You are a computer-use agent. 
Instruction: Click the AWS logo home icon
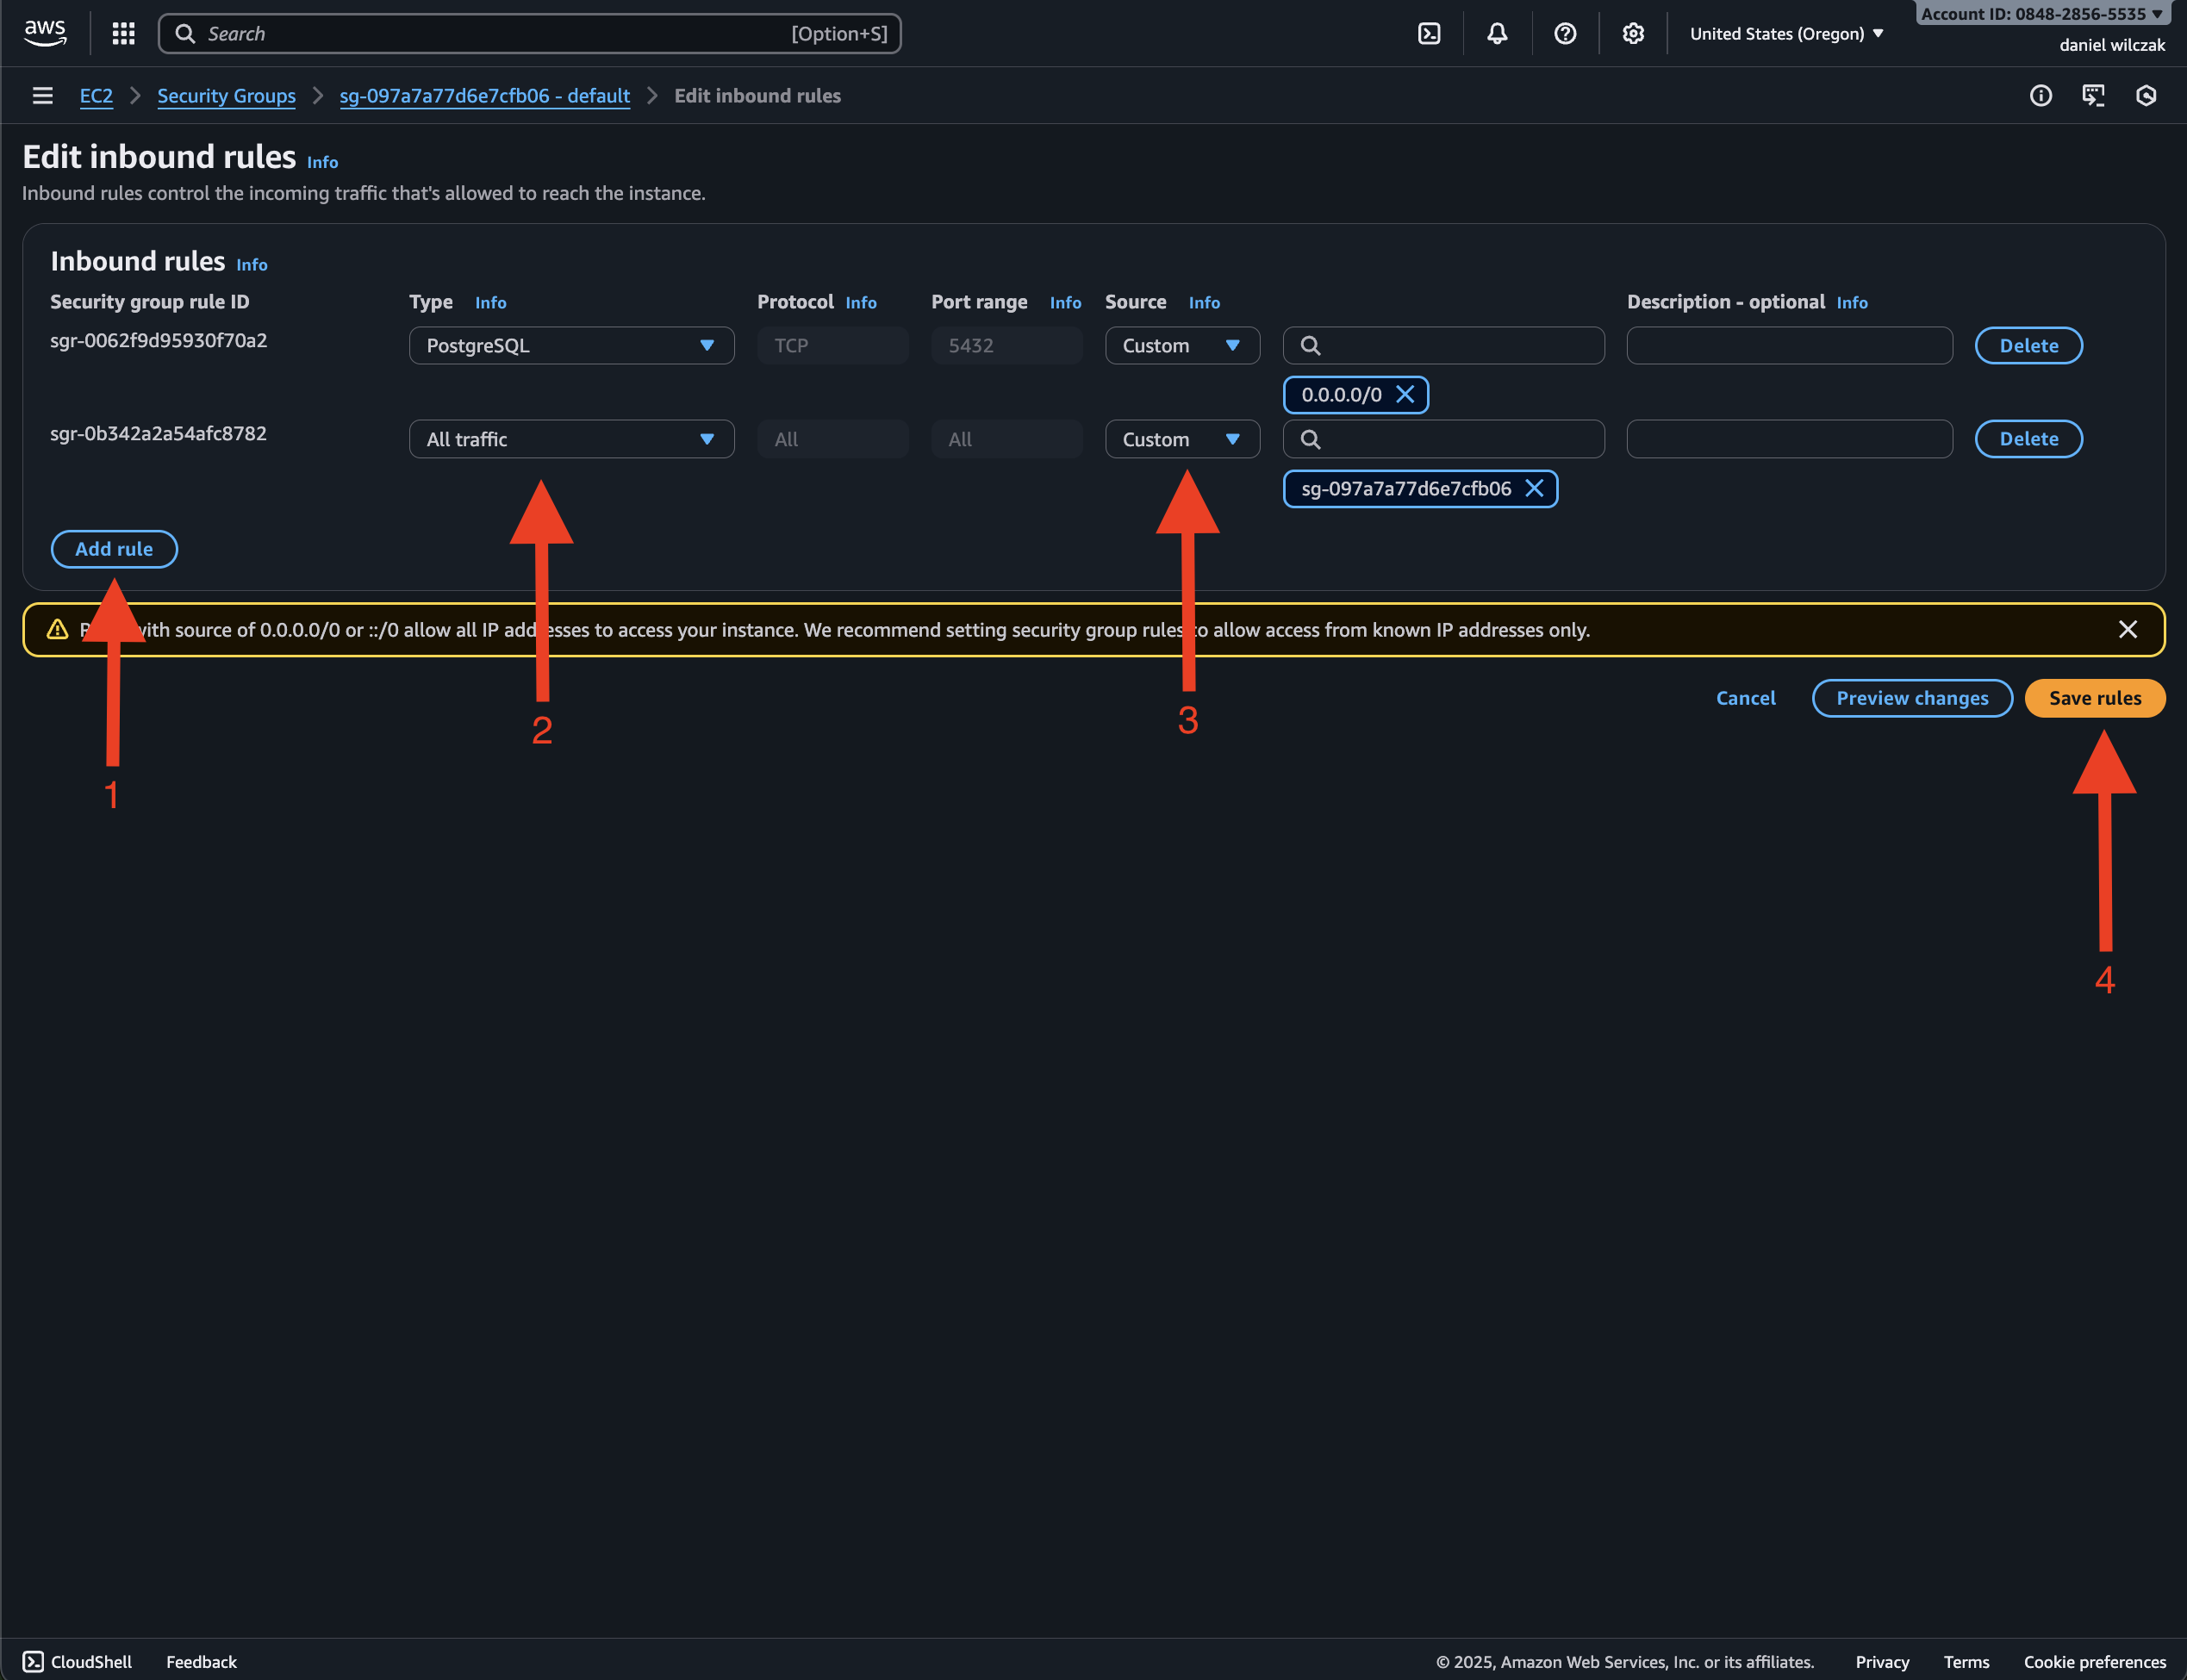45,33
